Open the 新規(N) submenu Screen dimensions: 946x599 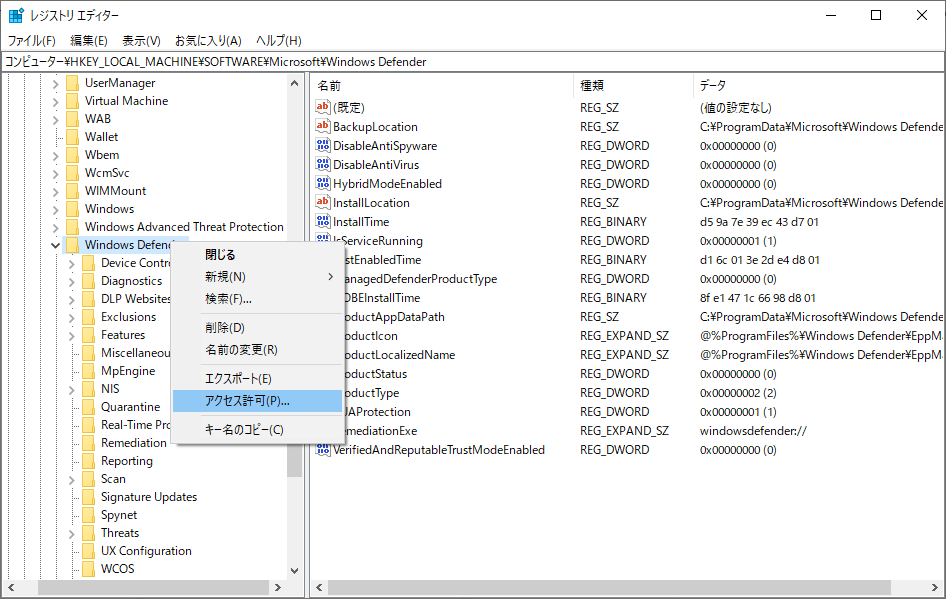pyautogui.click(x=257, y=277)
